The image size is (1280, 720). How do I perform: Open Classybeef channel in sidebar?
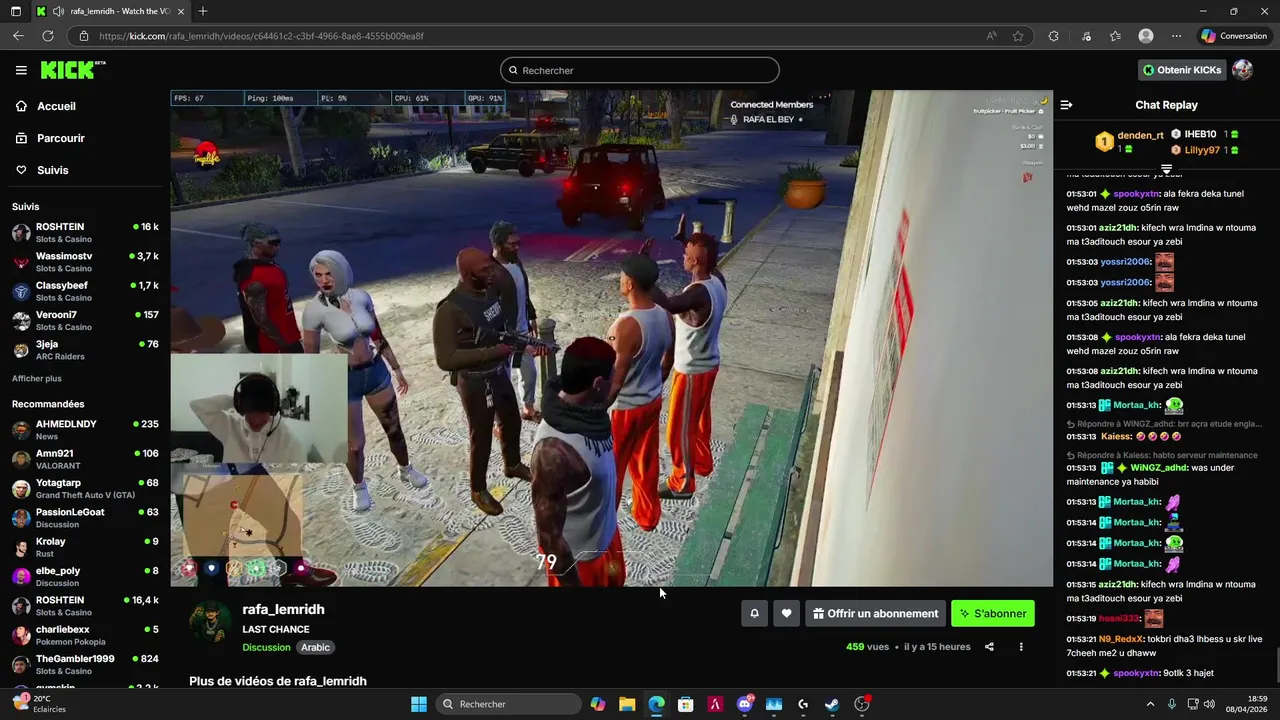click(85, 291)
